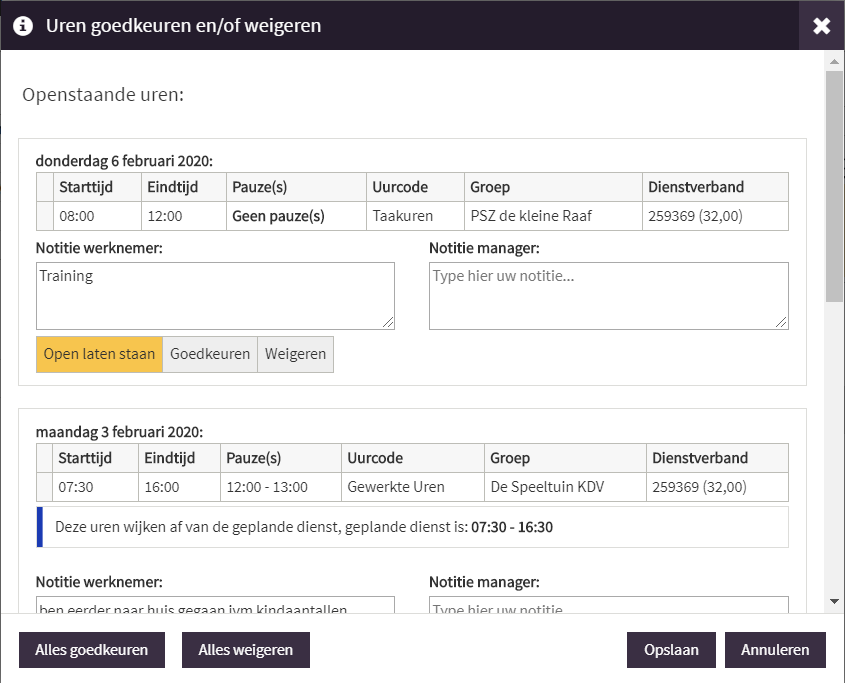
Task: Click the info icon in the dialog header
Action: point(22,25)
